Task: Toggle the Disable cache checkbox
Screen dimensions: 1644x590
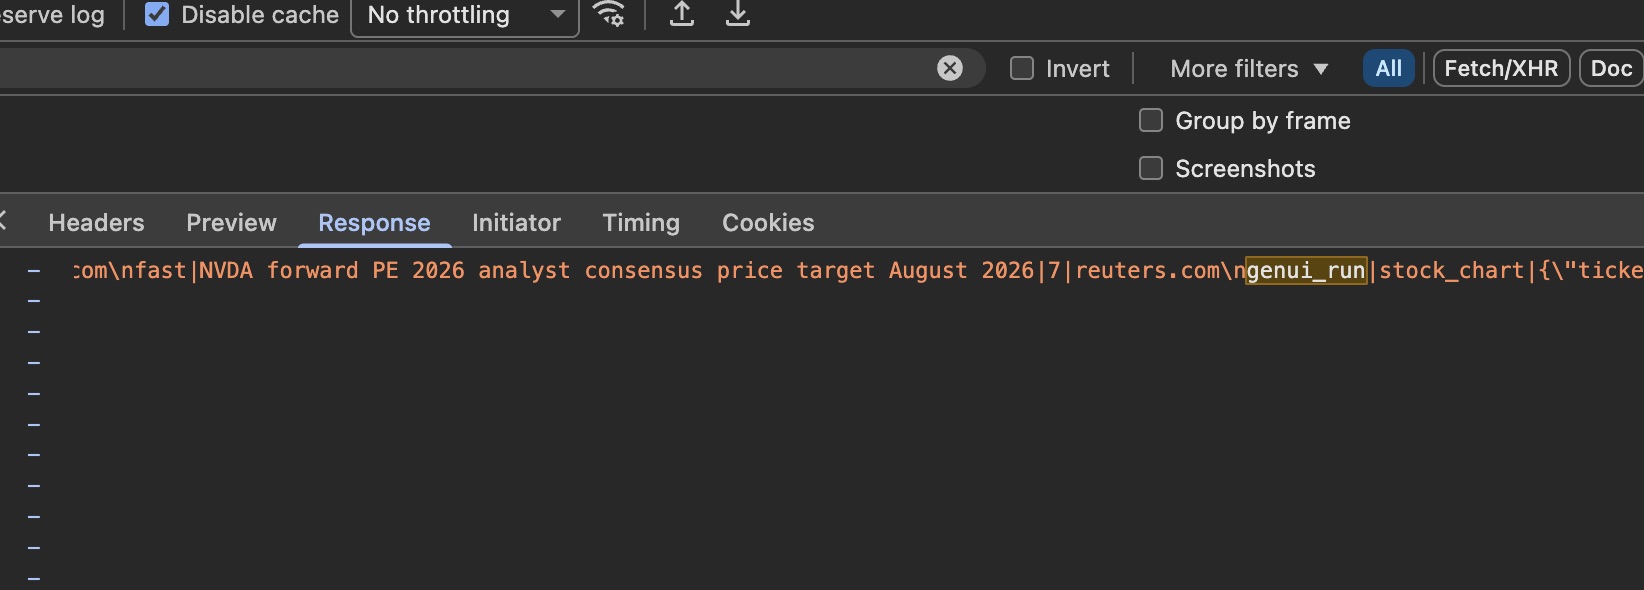Action: pyautogui.click(x=157, y=14)
